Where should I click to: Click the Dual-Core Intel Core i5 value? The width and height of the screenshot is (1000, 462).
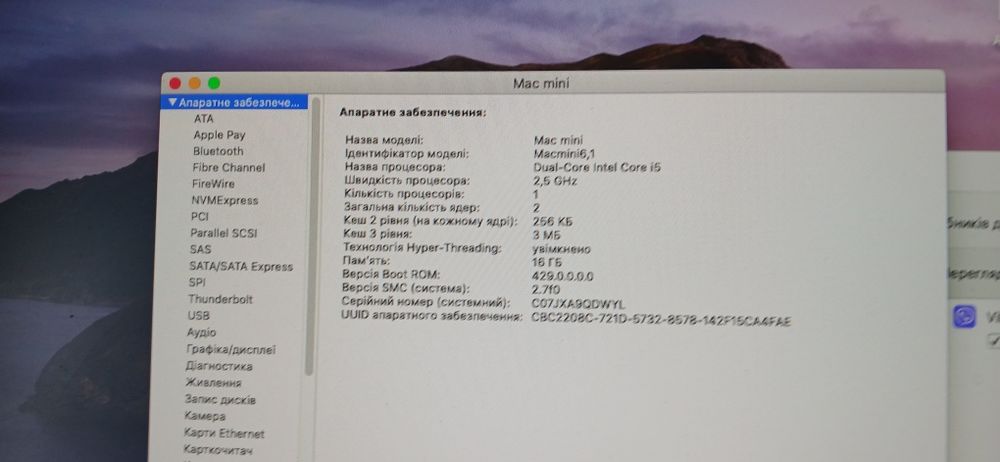point(597,168)
